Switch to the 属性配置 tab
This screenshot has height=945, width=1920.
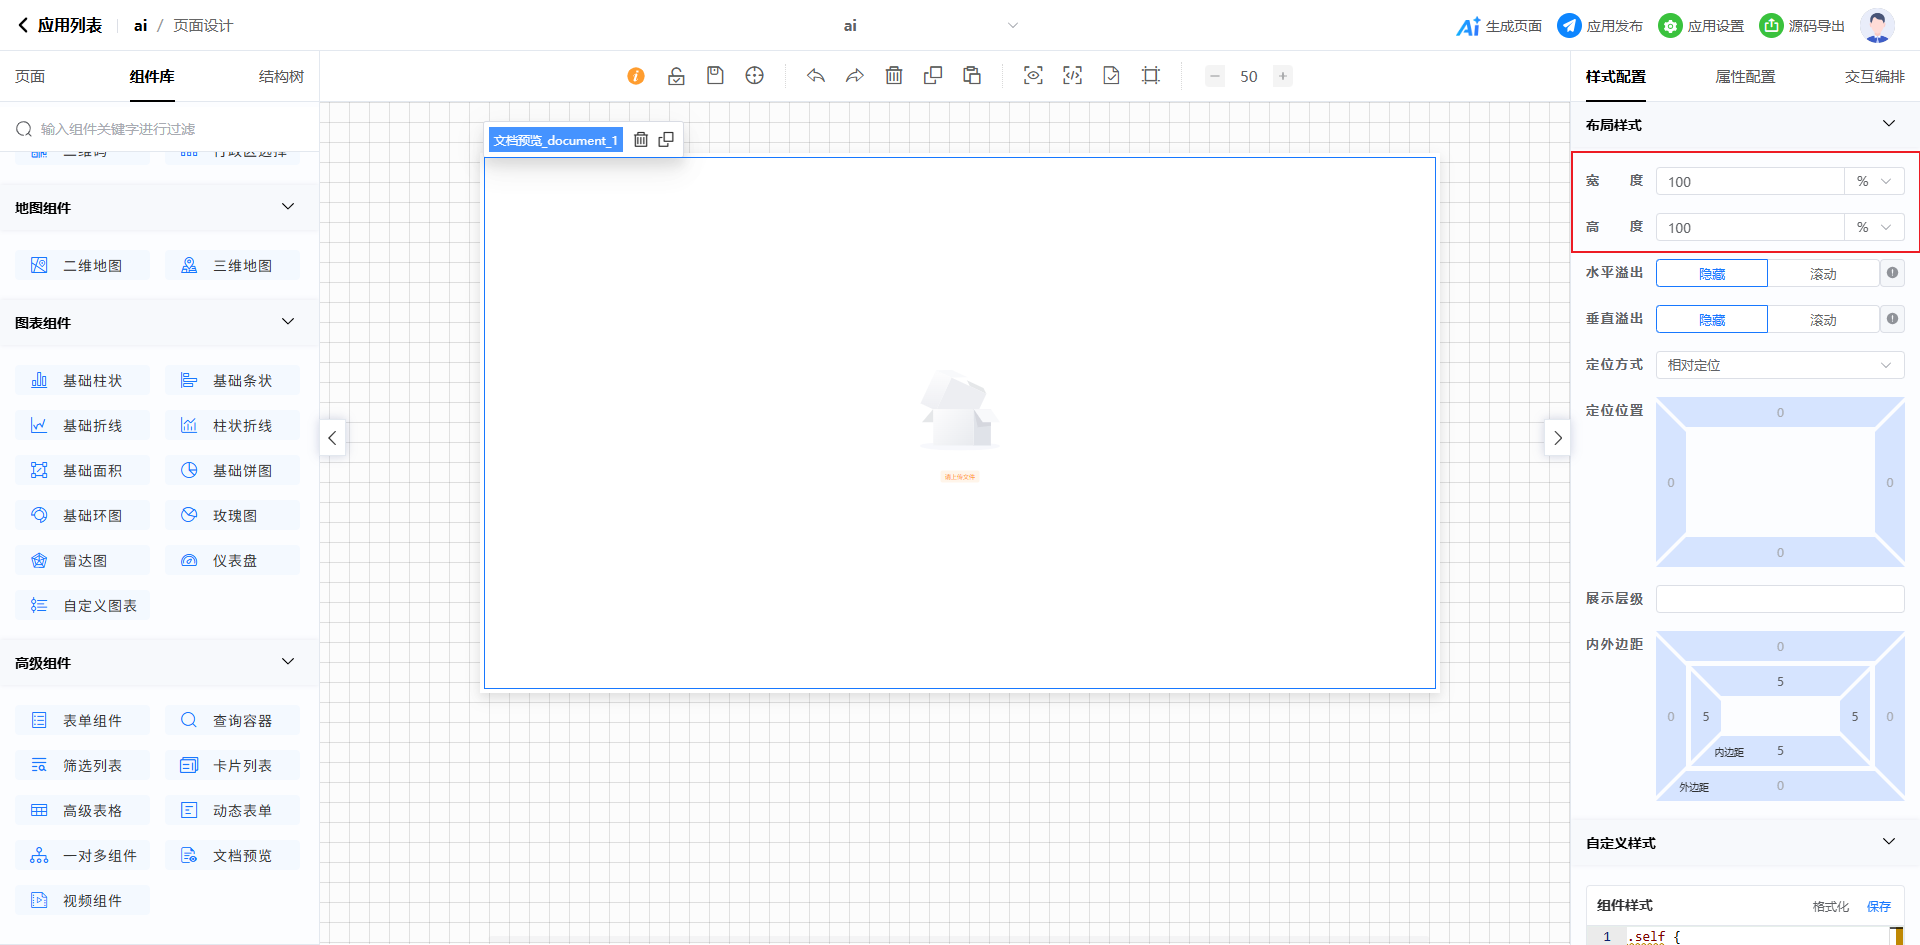point(1745,77)
